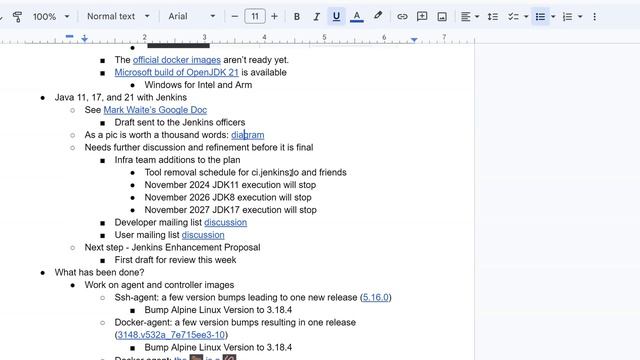Click 'November 2026 JDK8 execution will stop'

[228, 198]
